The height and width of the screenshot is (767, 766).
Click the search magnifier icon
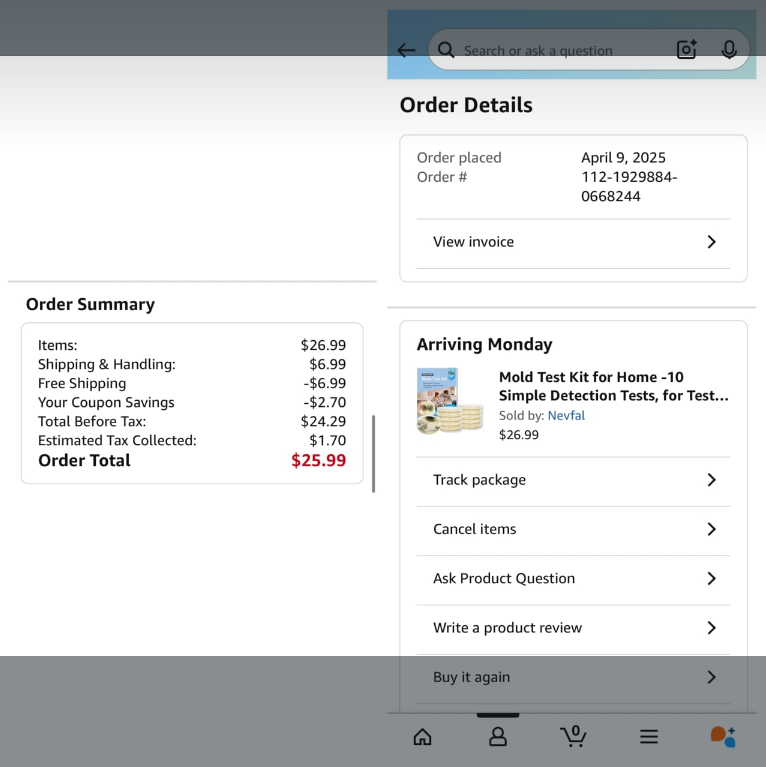point(446,50)
